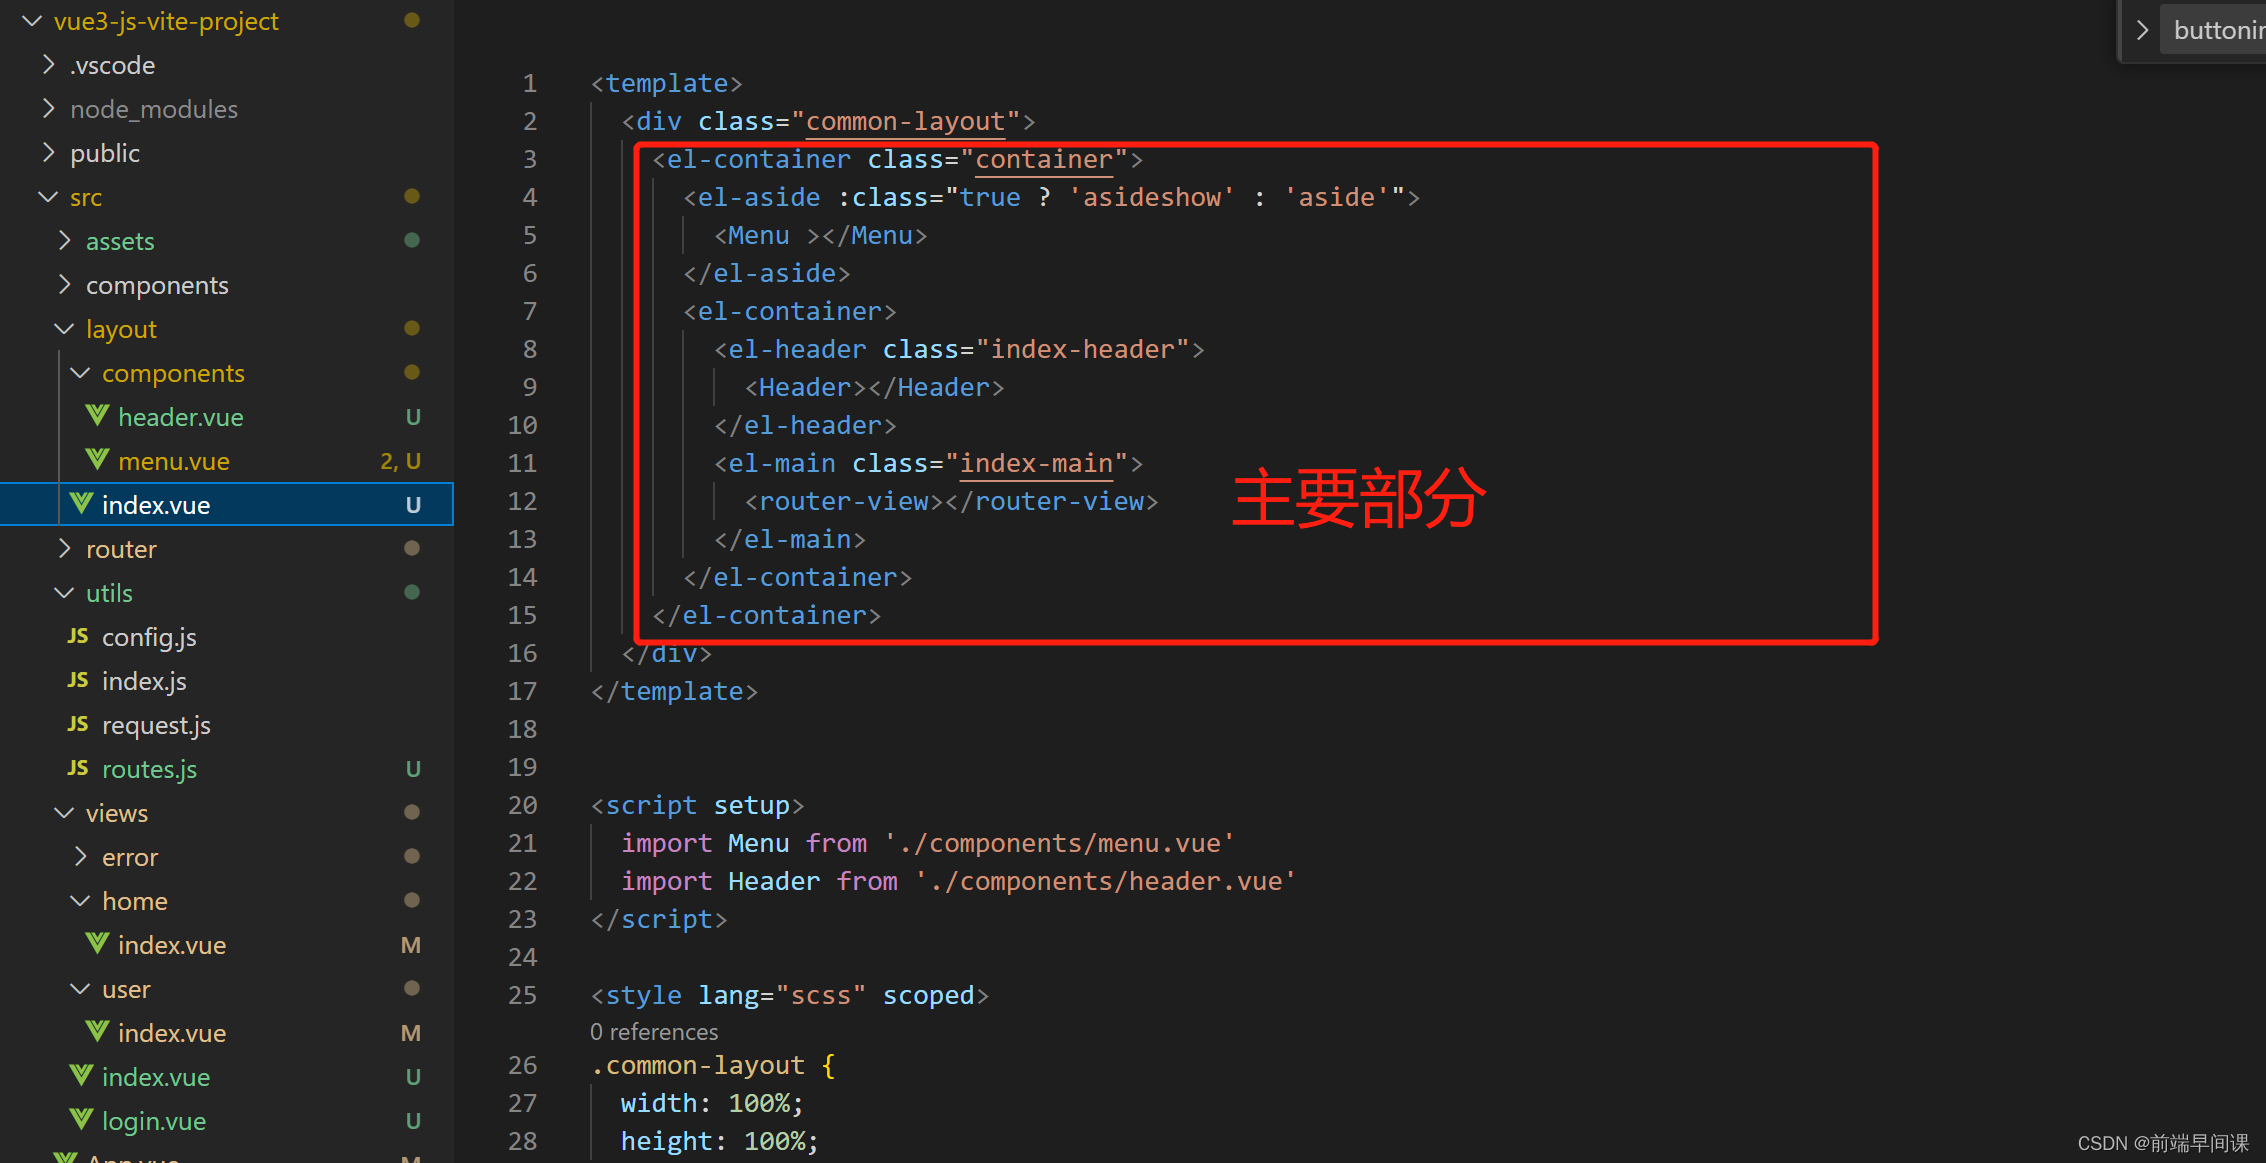Click the config.js file icon
Image resolution: width=2266 pixels, height=1163 pixels.
82,638
